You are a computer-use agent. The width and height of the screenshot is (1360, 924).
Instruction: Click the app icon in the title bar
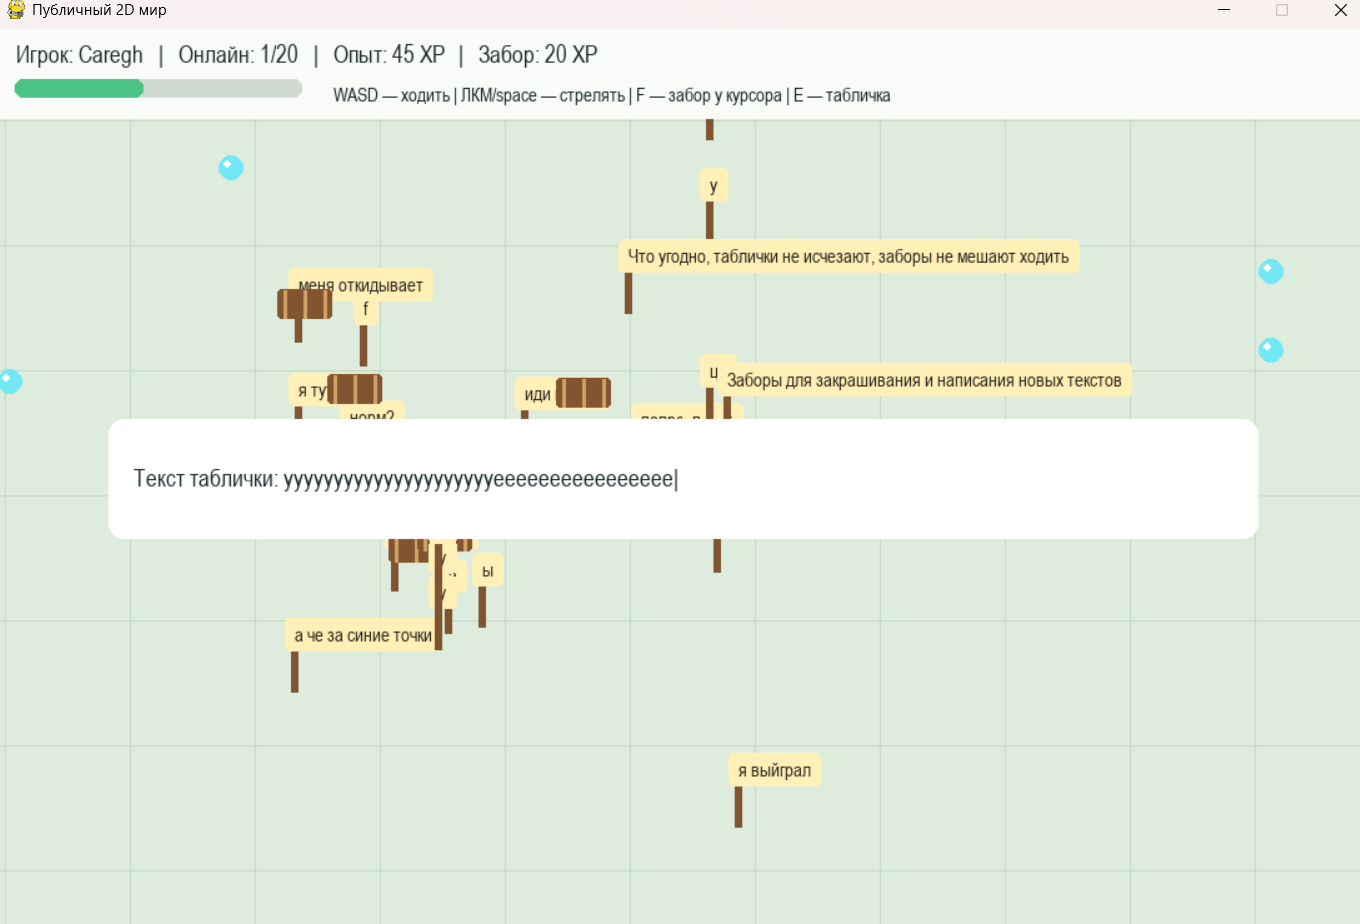click(x=16, y=10)
